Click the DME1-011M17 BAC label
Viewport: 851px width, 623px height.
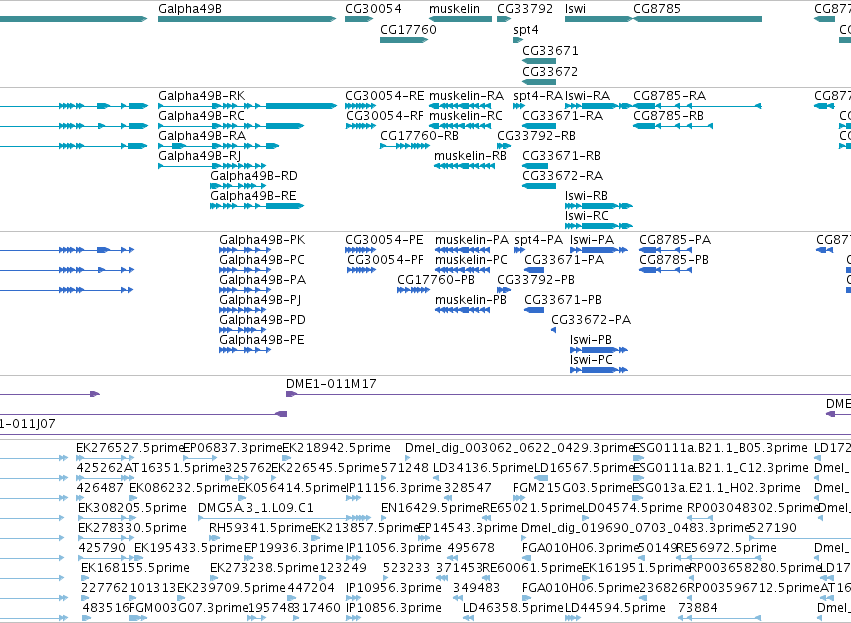[331, 384]
